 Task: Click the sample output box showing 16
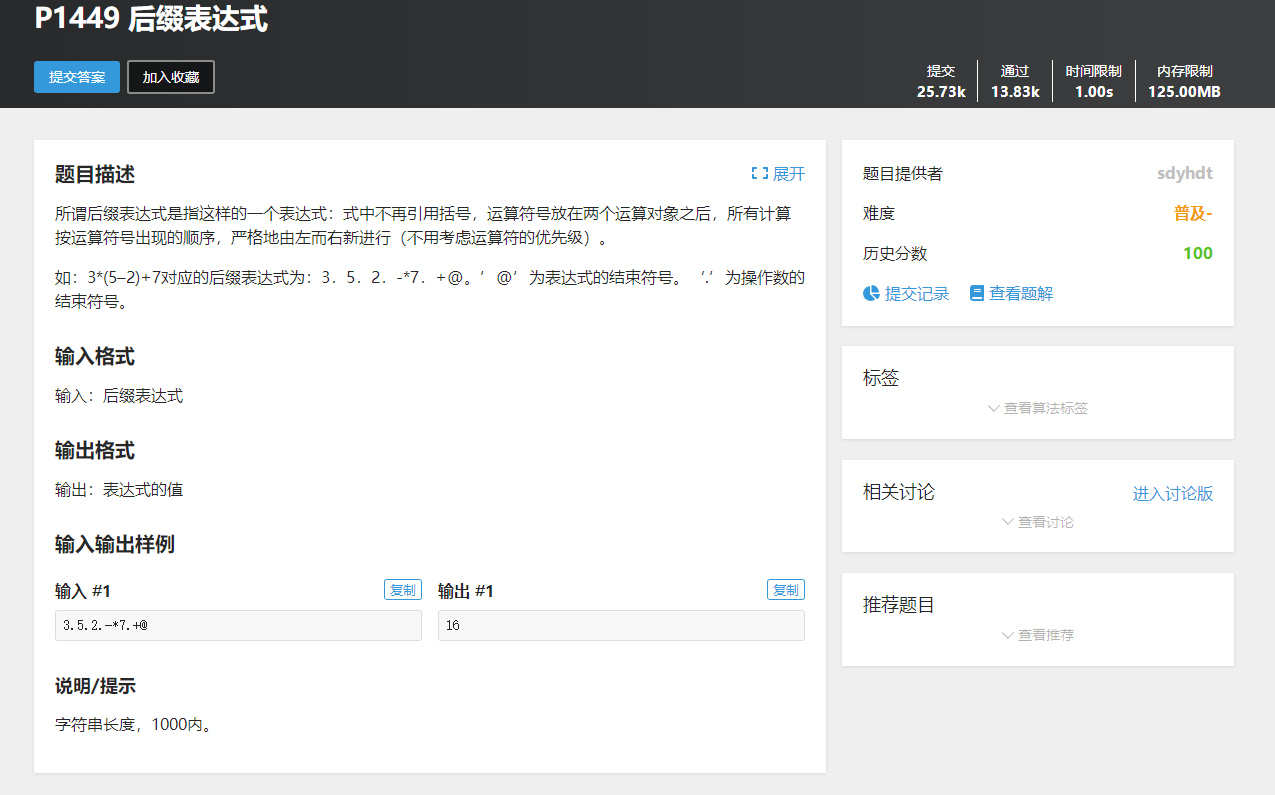(x=621, y=625)
